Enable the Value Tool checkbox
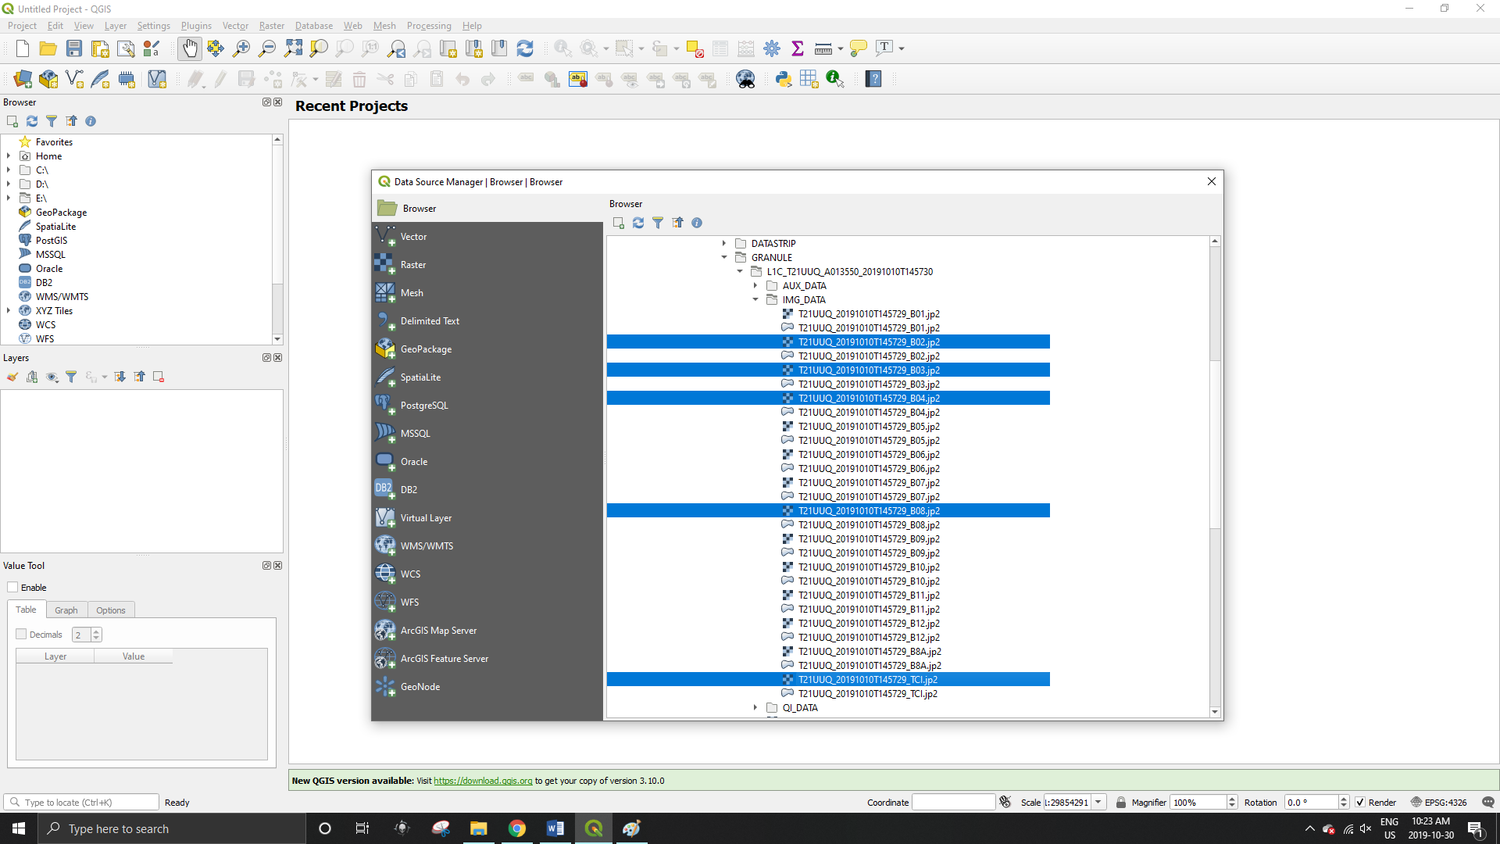This screenshot has width=1500, height=844. 13,587
